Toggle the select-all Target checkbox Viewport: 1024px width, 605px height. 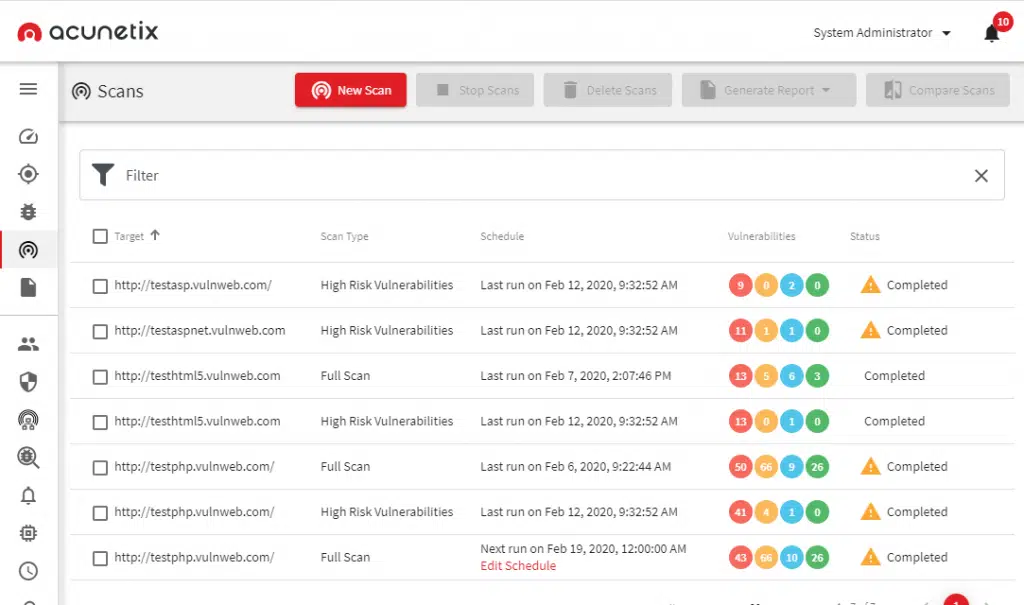tap(100, 236)
